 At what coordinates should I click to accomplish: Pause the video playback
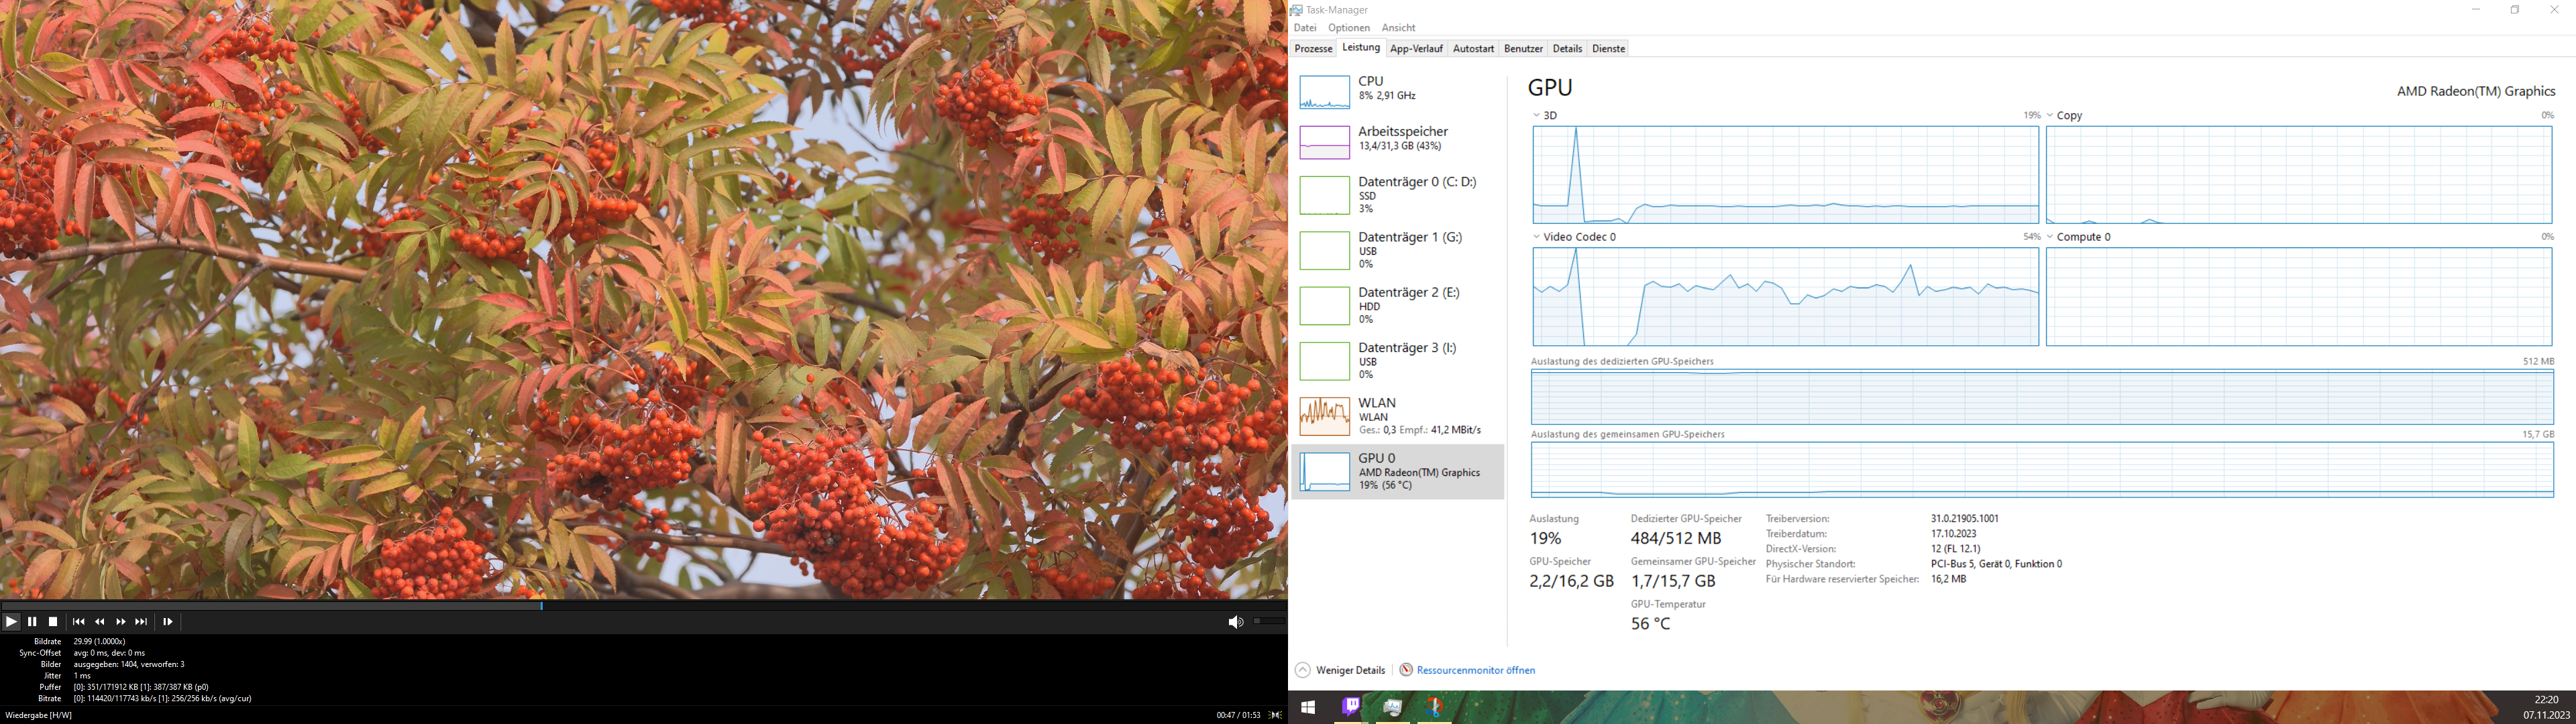click(x=32, y=622)
